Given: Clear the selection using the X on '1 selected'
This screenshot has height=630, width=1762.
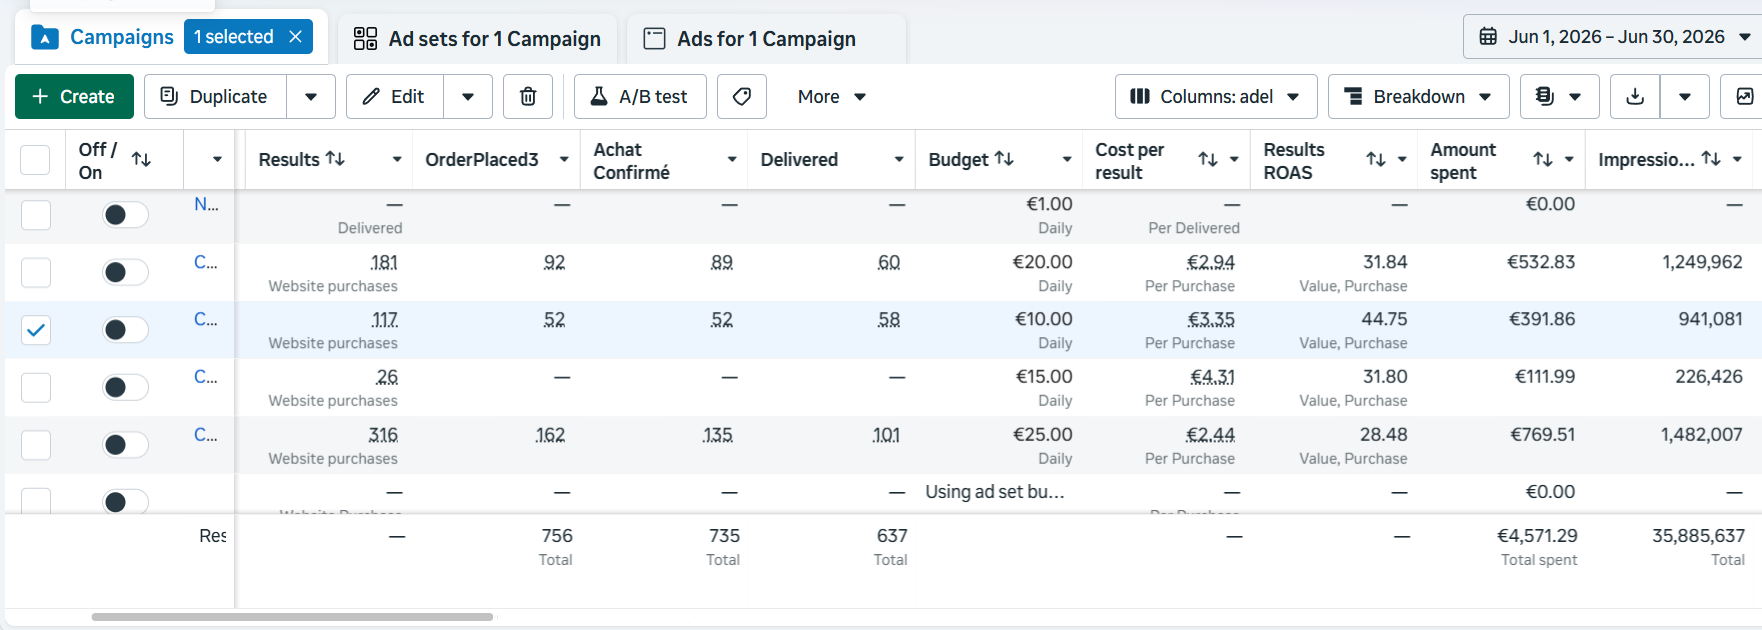Looking at the screenshot, I should point(295,37).
